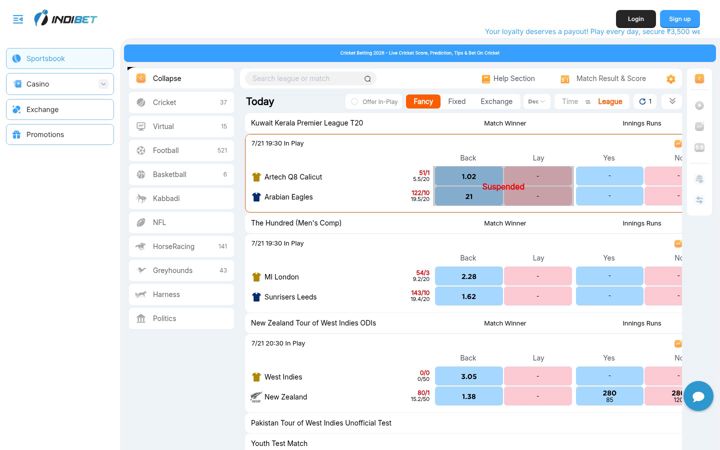Screen dimensions: 720x450
Task: Click the sliders icon in the right sidebar
Action: [x=699, y=200]
